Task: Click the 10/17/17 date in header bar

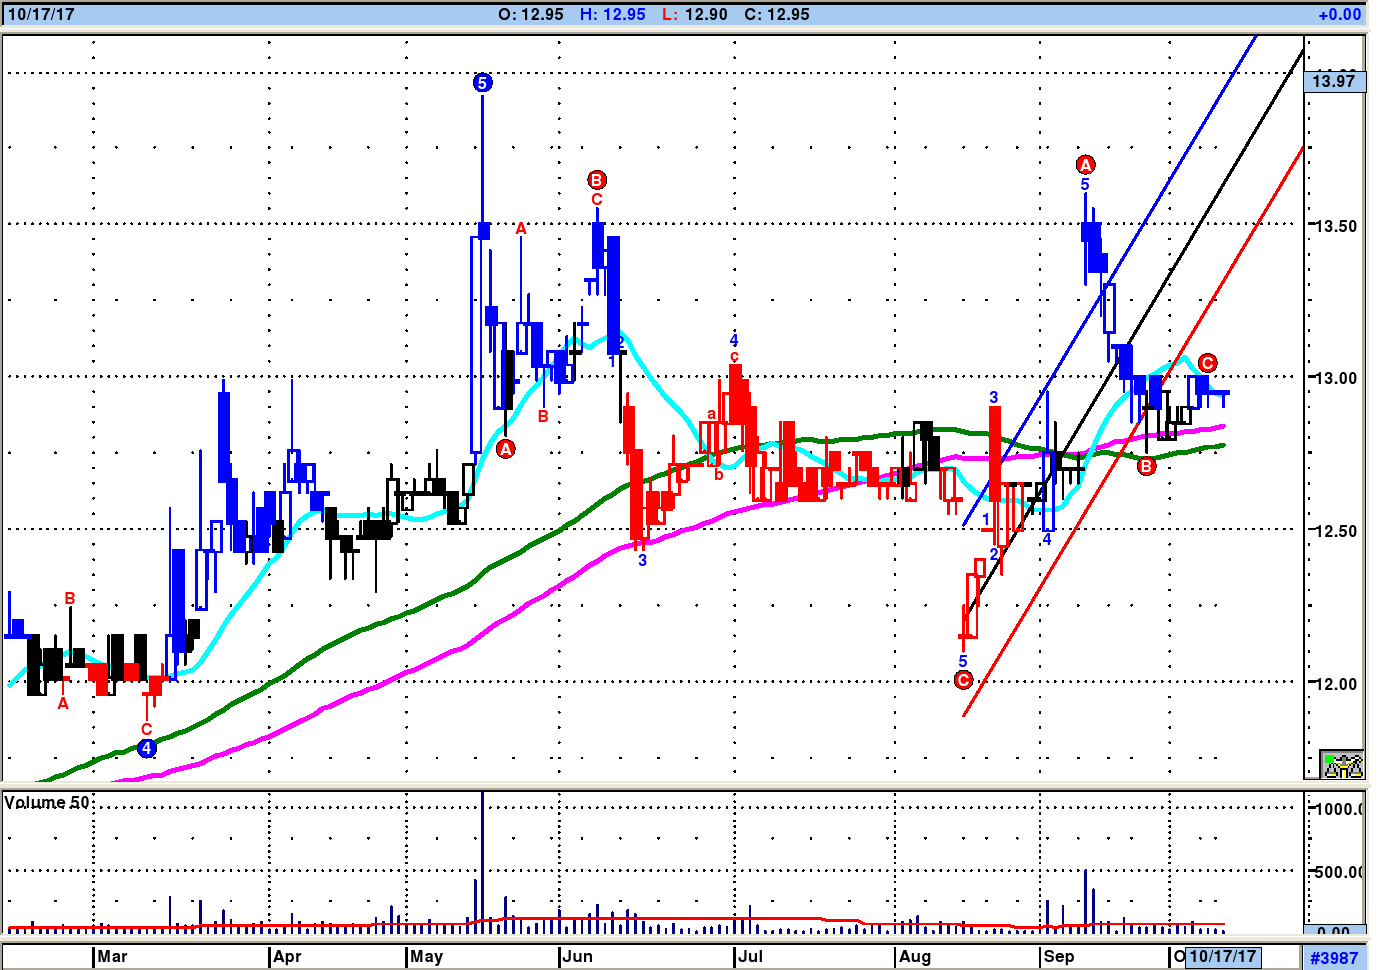Action: (41, 14)
